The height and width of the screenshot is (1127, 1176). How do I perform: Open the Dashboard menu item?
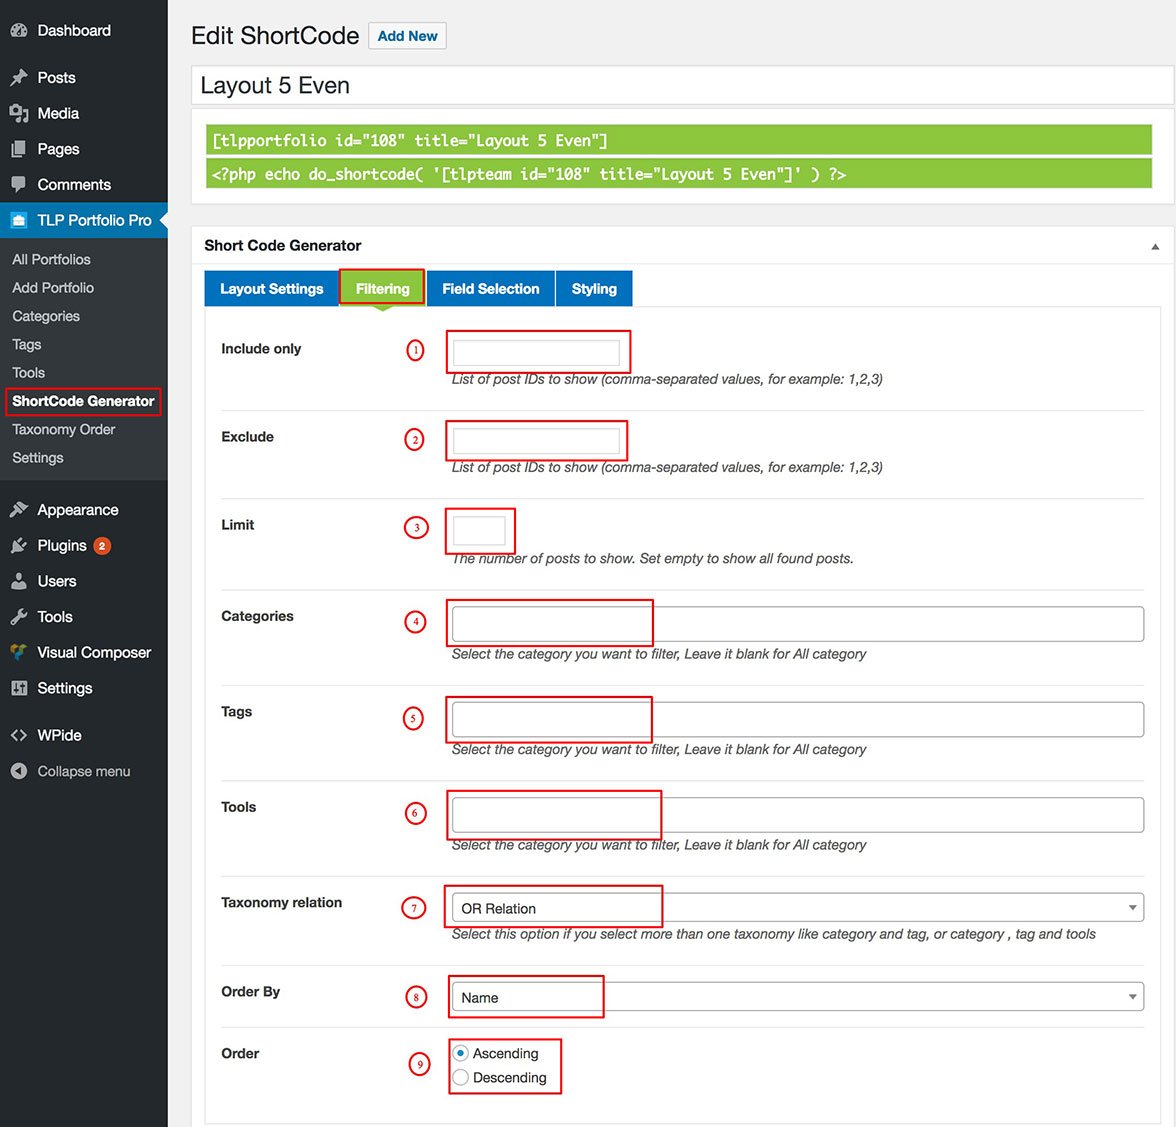(x=84, y=31)
